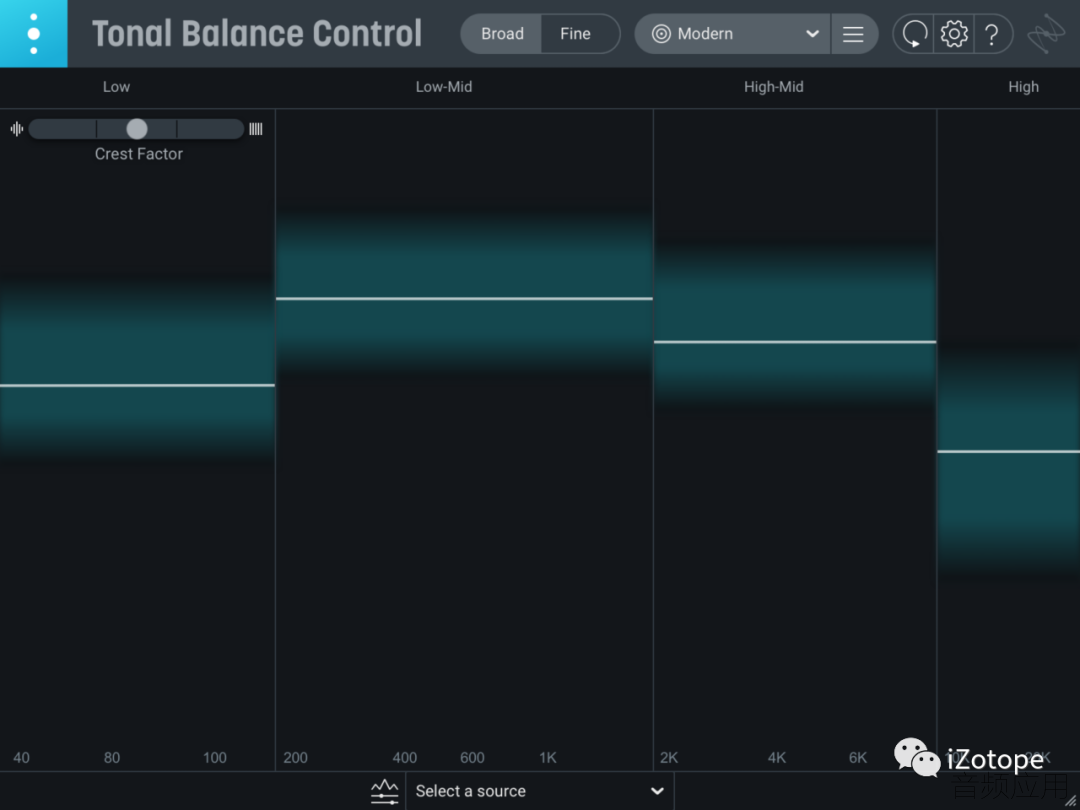Open the Modern target curve dropdown
1080x810 pixels.
pos(732,34)
